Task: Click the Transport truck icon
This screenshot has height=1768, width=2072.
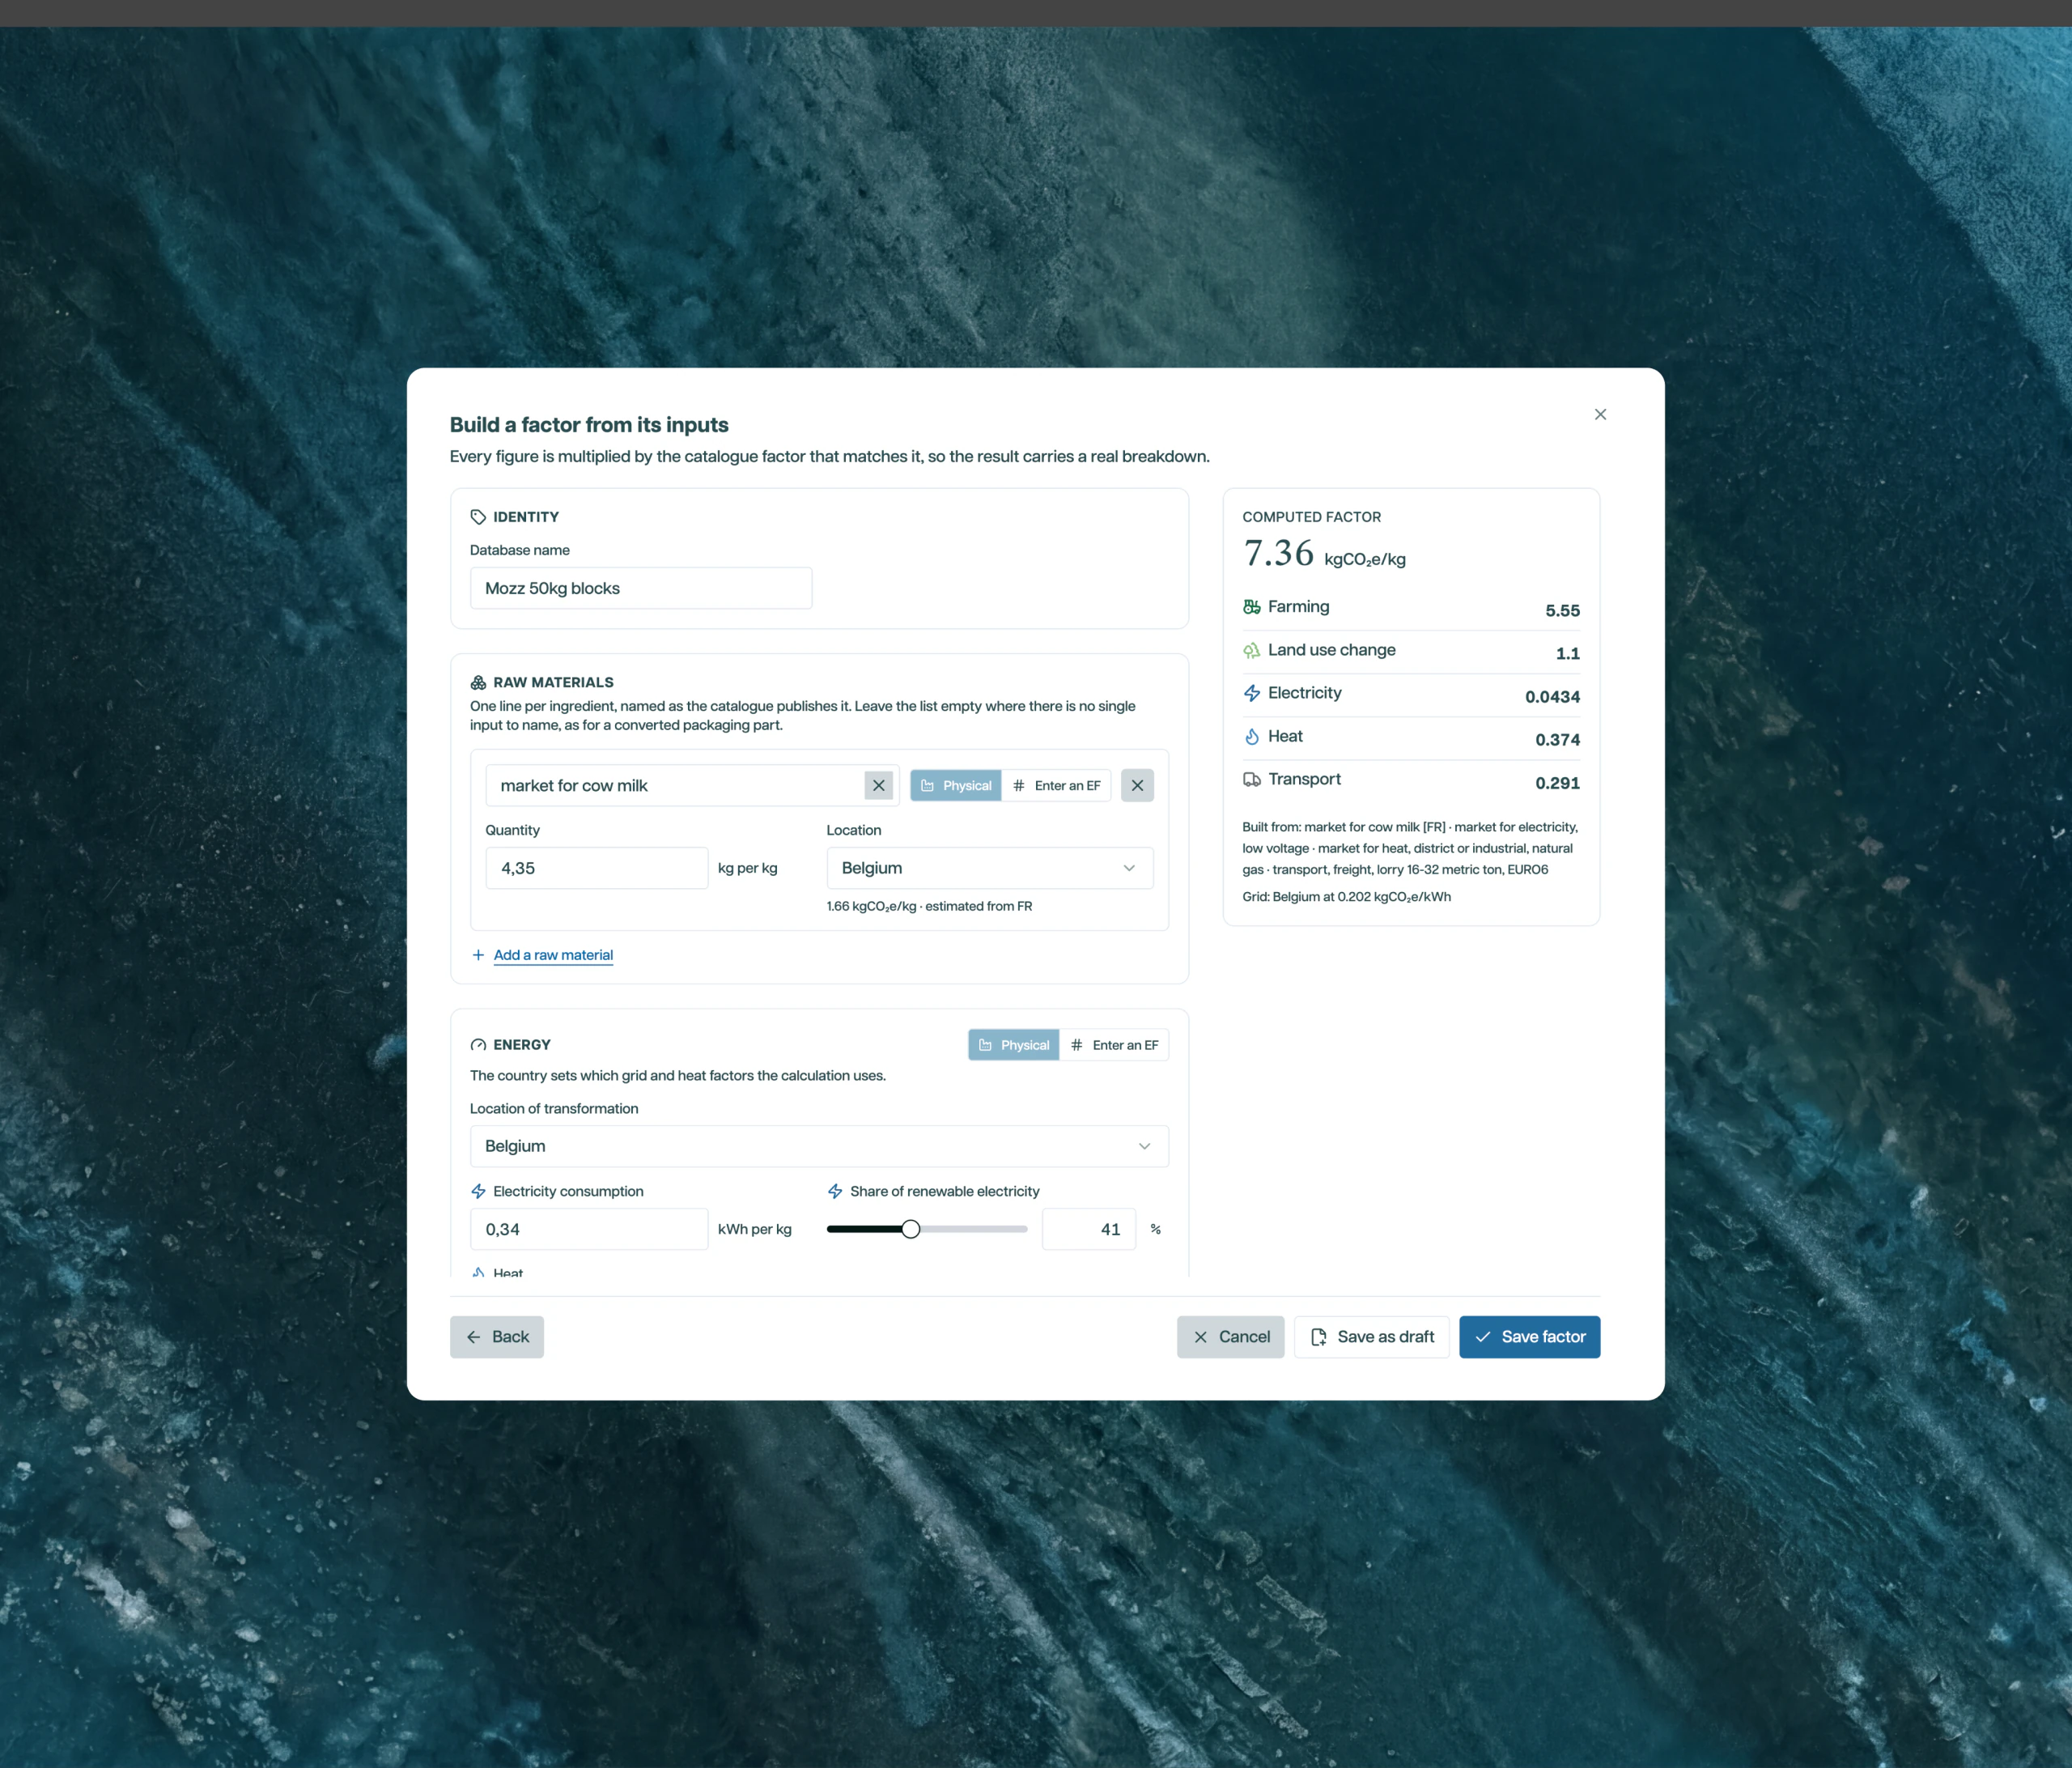Action: (1251, 779)
